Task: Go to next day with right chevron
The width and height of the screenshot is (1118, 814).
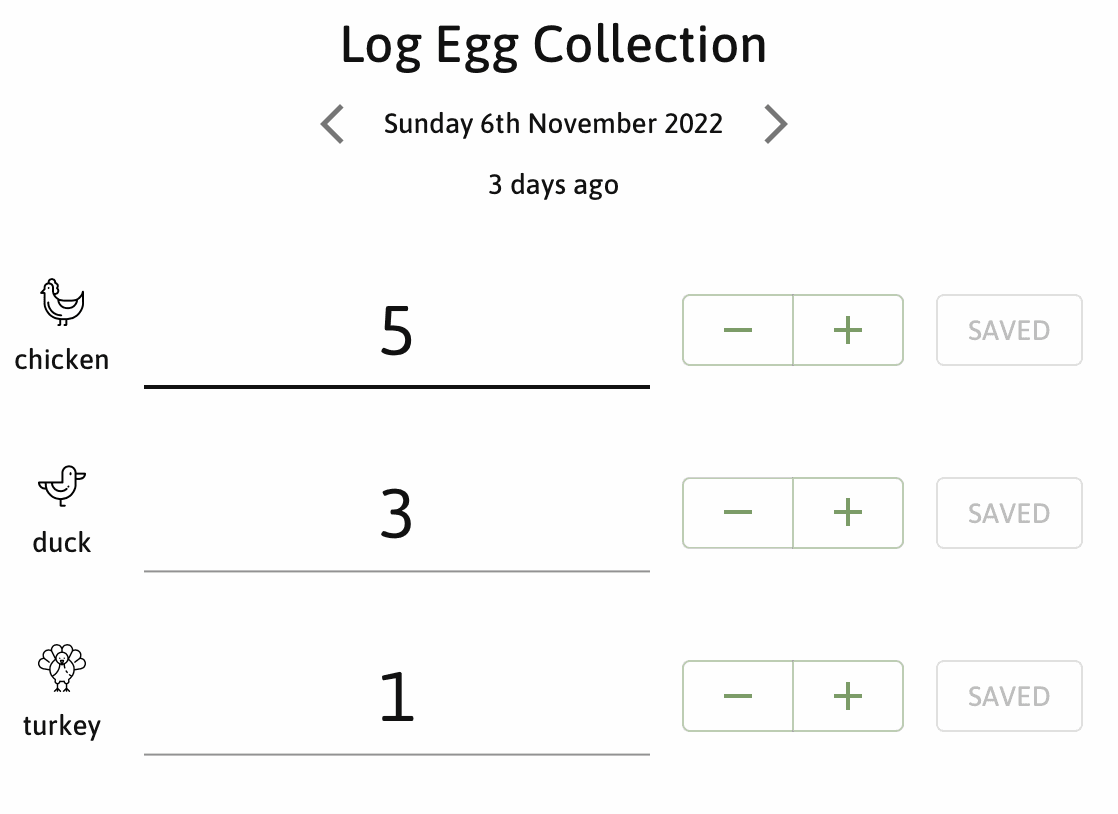Action: [775, 124]
